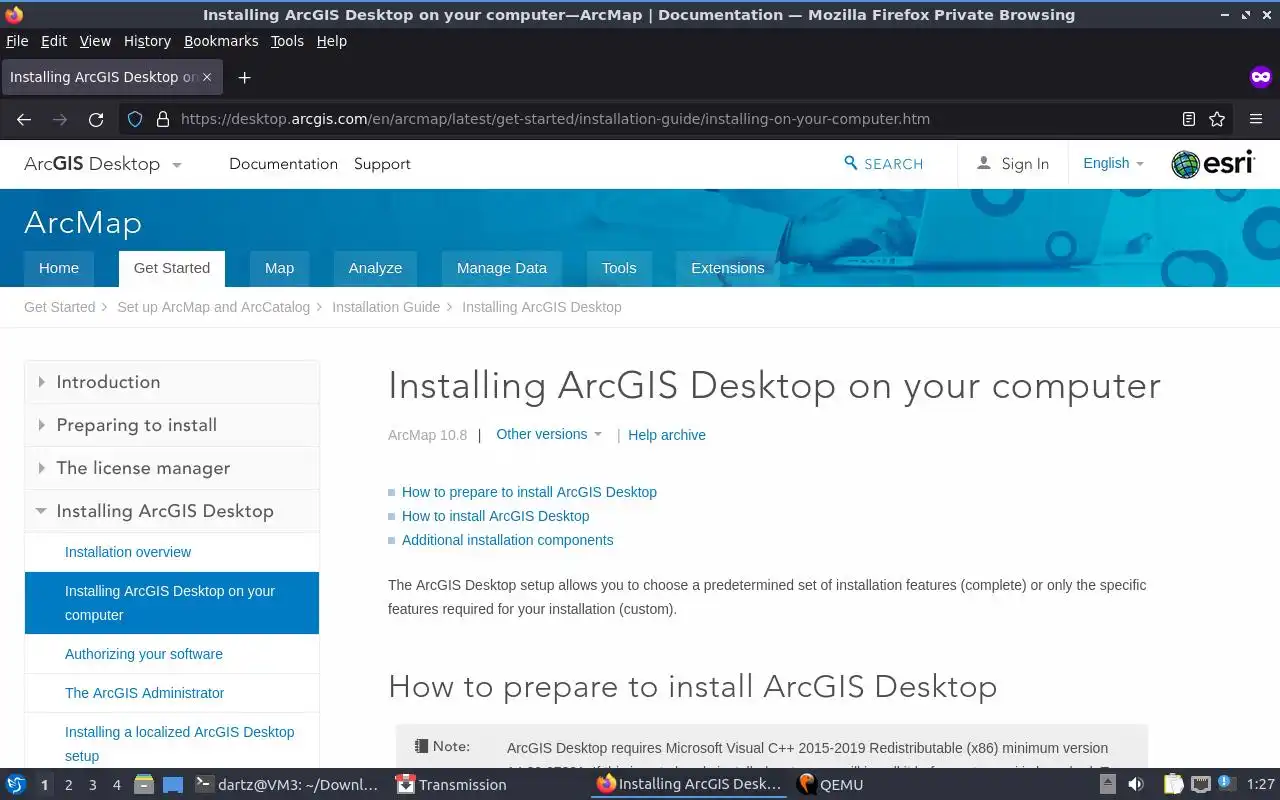Open The ArcGIS Administrator sidebar item
Viewport: 1280px width, 800px height.
(145, 693)
